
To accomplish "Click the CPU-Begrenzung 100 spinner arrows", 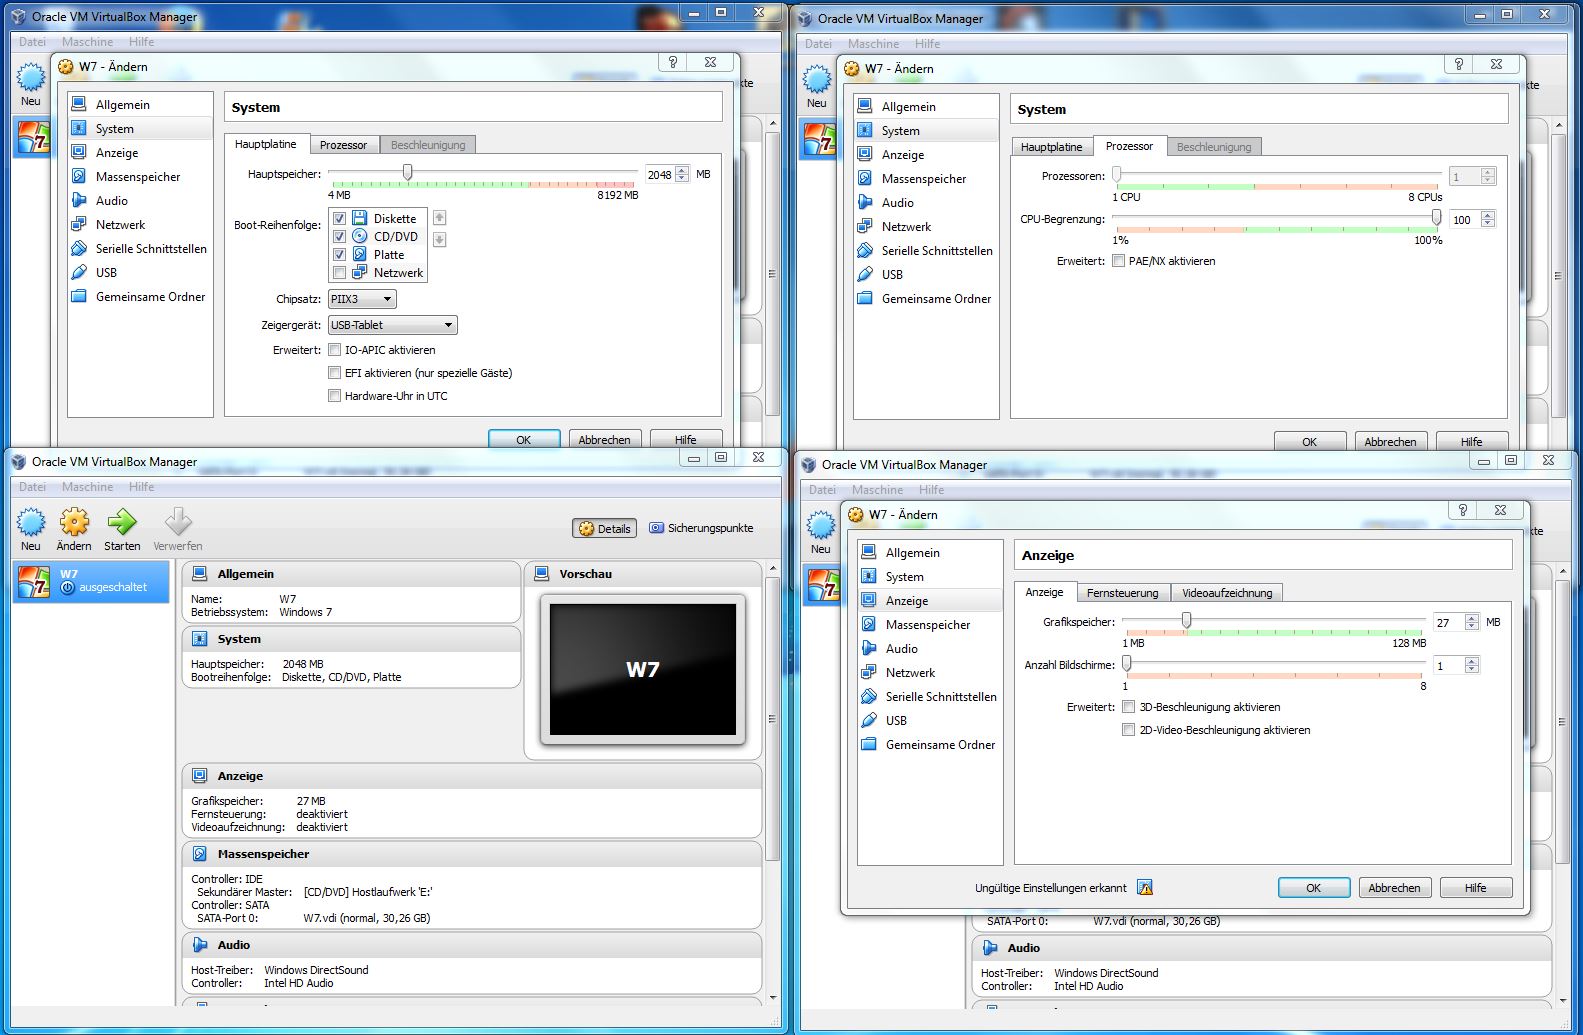I will pos(1488,219).
